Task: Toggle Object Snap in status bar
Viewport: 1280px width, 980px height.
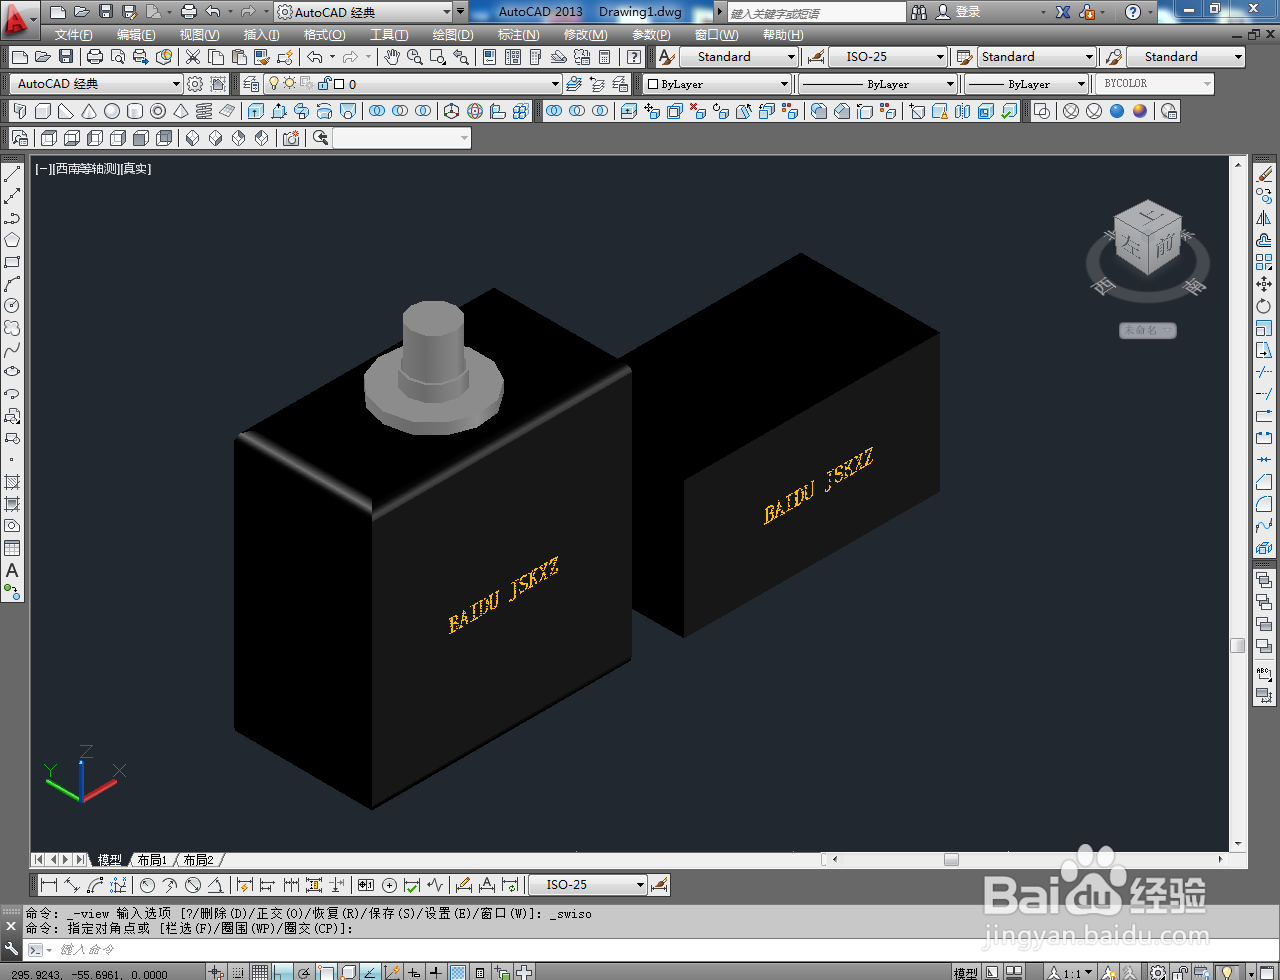Action: [326, 972]
